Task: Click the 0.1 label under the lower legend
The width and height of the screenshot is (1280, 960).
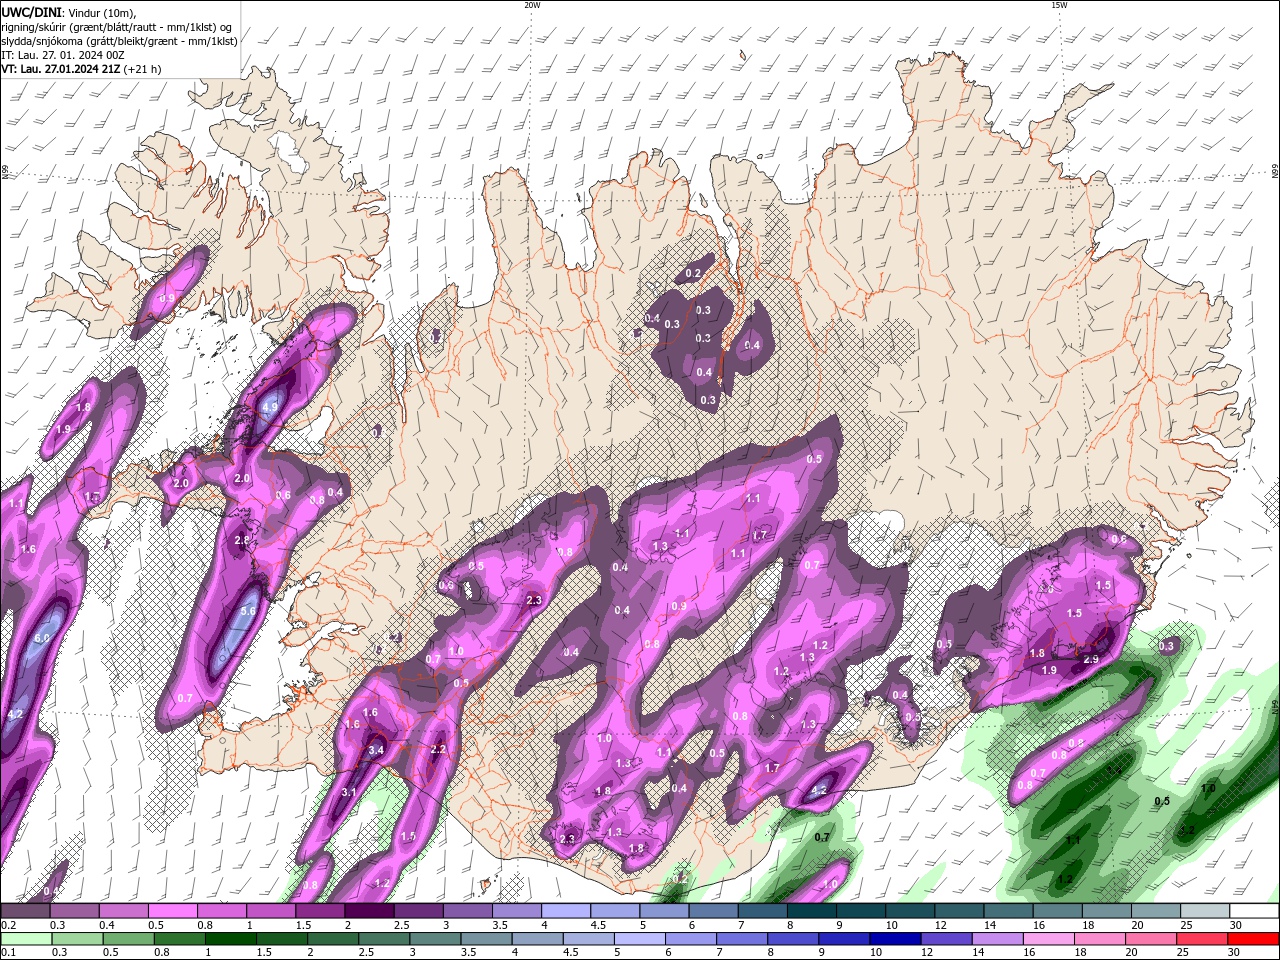Action: [8, 953]
